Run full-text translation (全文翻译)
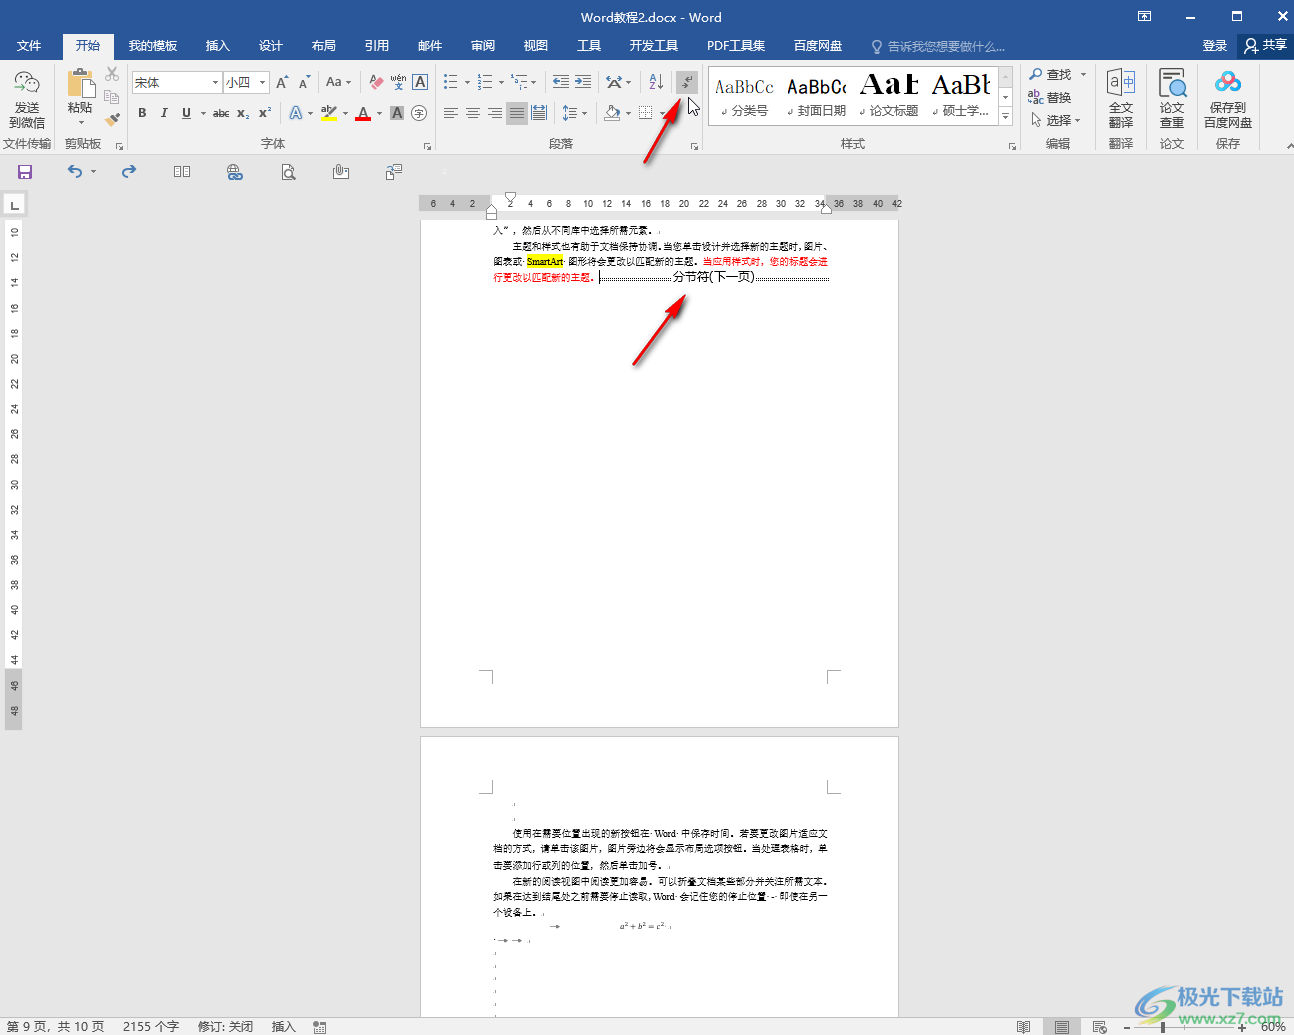 coord(1121,99)
